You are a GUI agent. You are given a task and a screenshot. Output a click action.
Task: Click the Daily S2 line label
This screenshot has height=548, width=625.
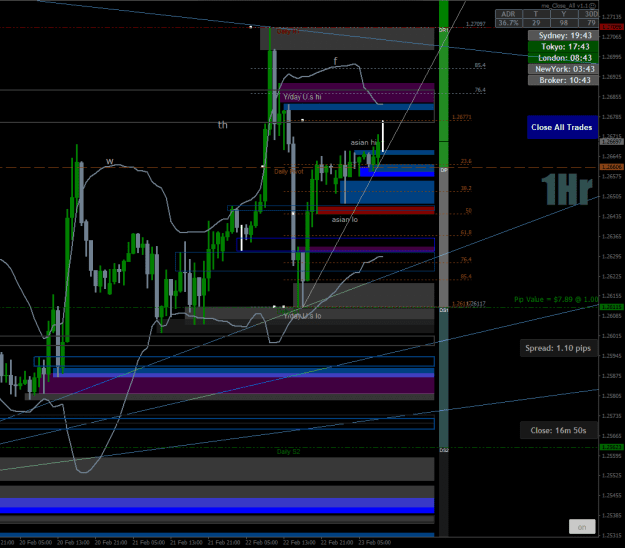288,452
